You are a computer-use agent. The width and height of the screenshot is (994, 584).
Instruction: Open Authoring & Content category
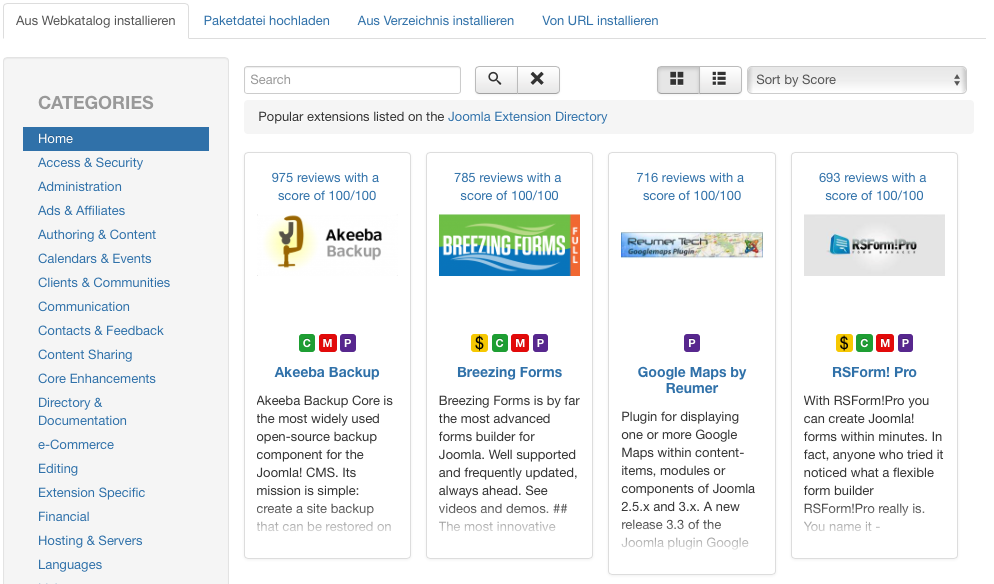click(97, 235)
